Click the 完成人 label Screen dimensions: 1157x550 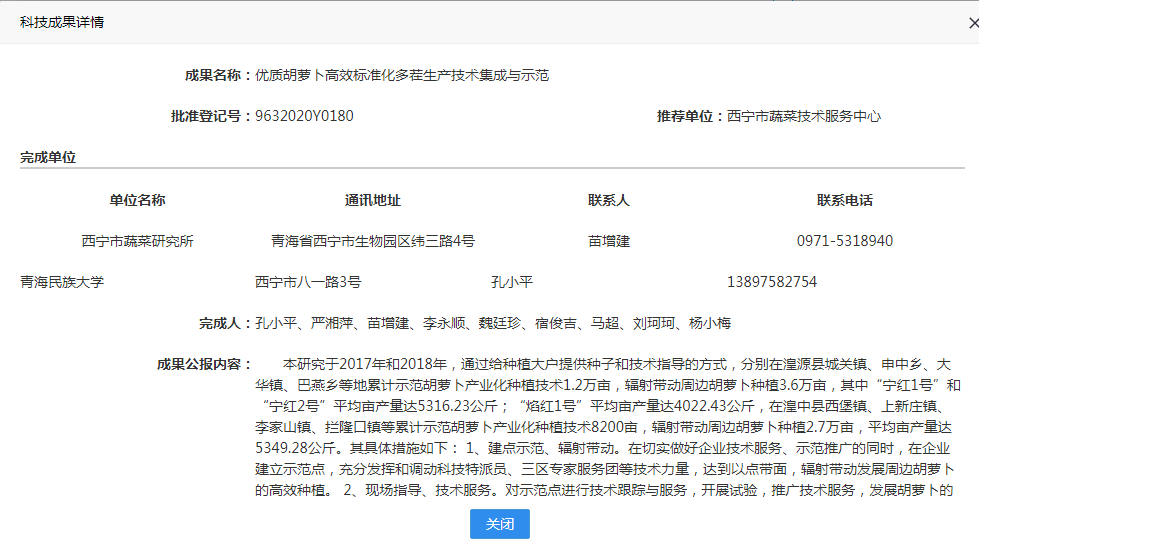(225, 323)
